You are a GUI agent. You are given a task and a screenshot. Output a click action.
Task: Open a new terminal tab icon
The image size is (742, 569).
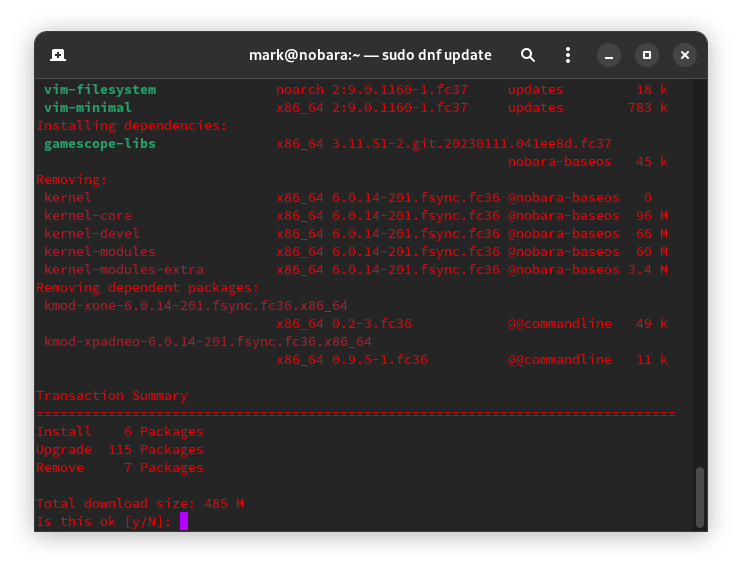point(58,55)
